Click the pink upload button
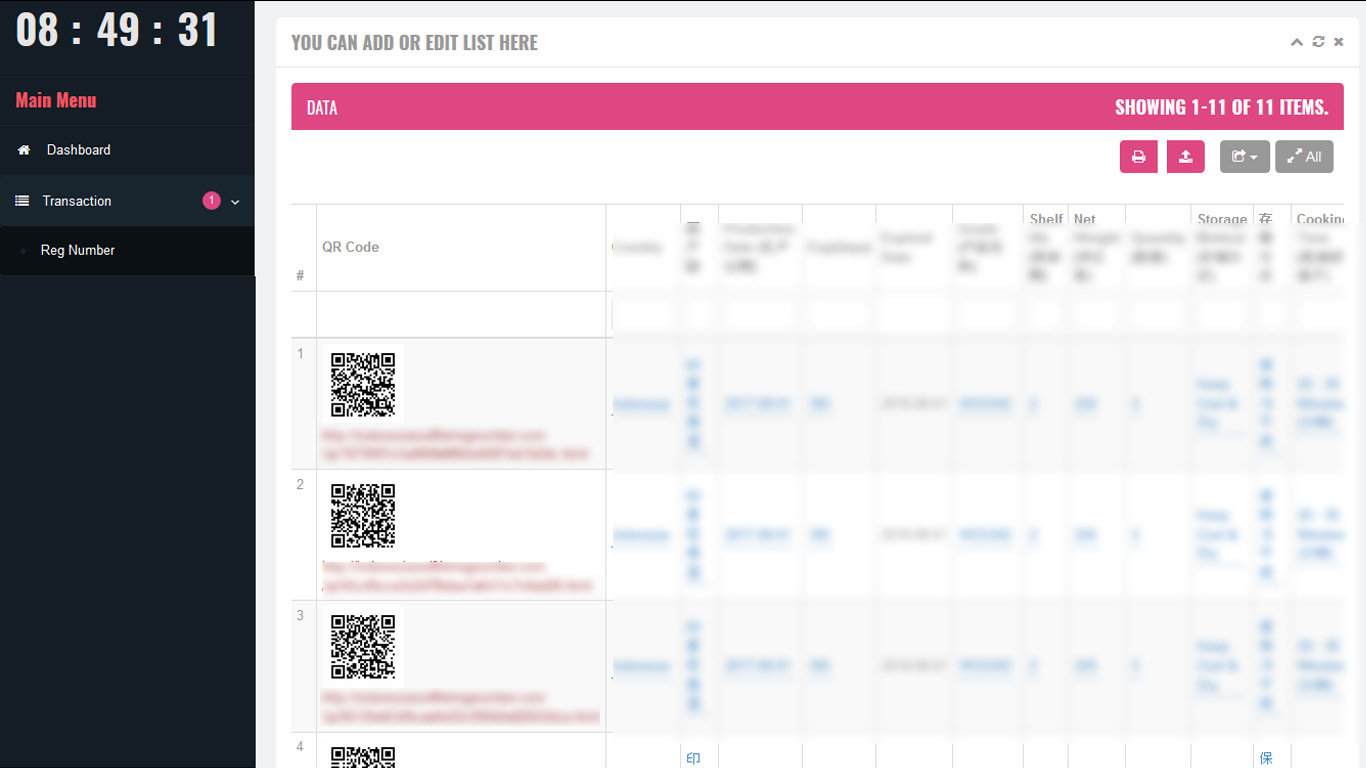 pos(1185,156)
